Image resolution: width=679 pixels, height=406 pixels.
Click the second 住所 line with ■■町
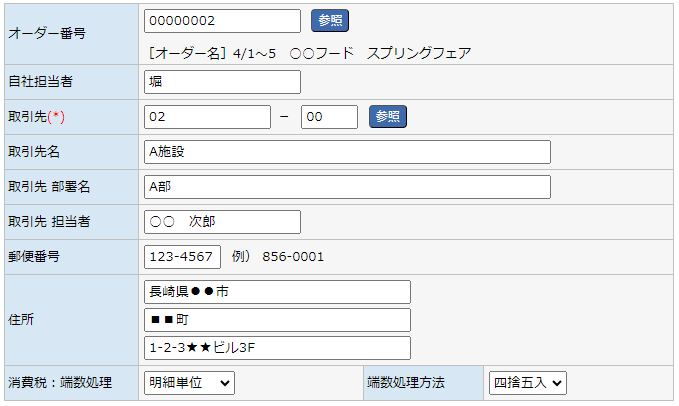(277, 320)
